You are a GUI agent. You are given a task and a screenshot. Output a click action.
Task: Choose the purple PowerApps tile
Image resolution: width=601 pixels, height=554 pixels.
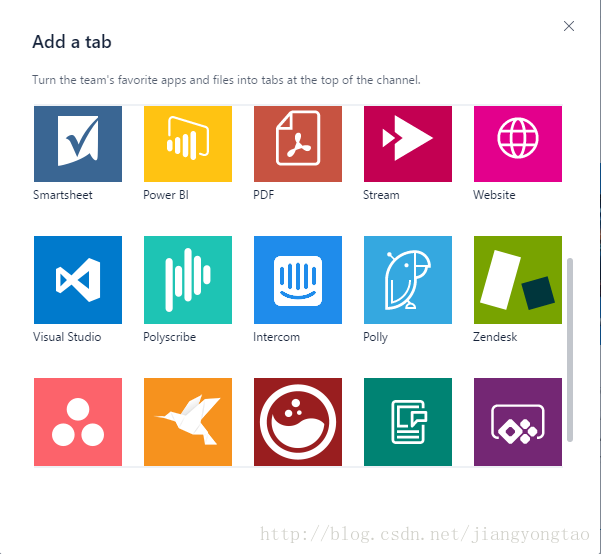tap(518, 422)
